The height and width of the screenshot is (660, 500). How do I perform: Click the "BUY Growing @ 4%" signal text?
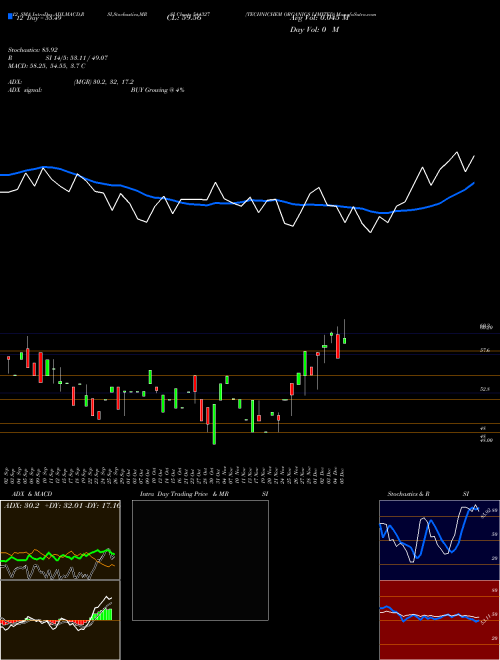click(x=157, y=90)
